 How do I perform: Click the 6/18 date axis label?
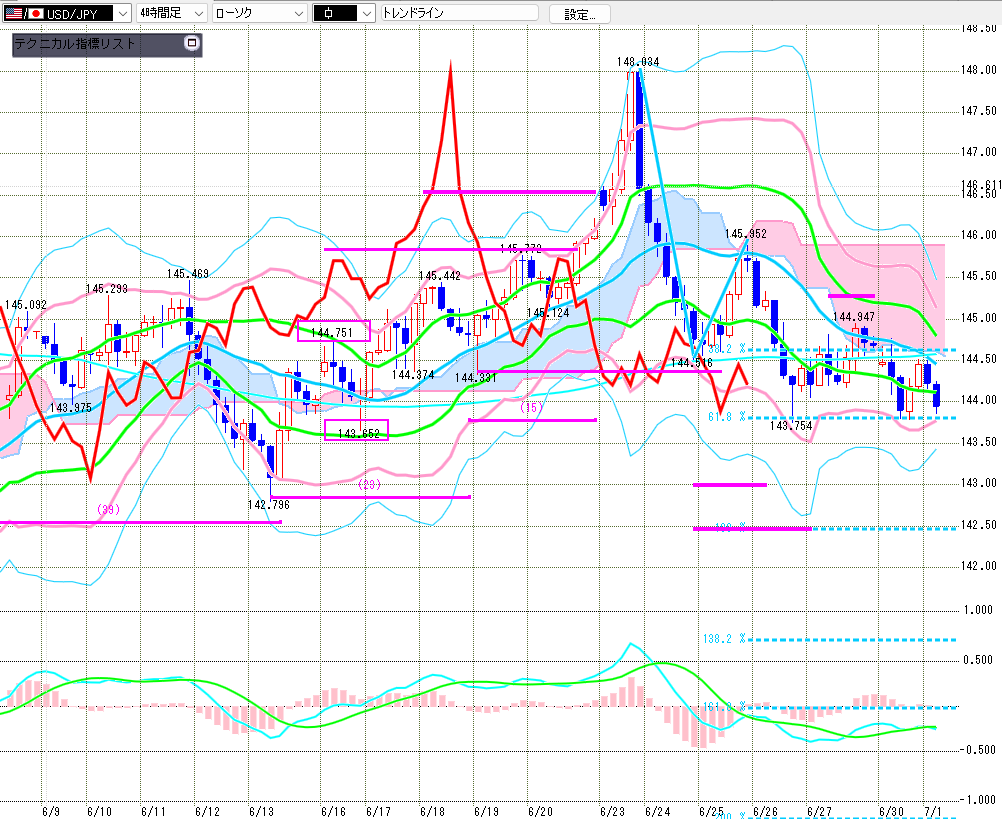click(433, 811)
